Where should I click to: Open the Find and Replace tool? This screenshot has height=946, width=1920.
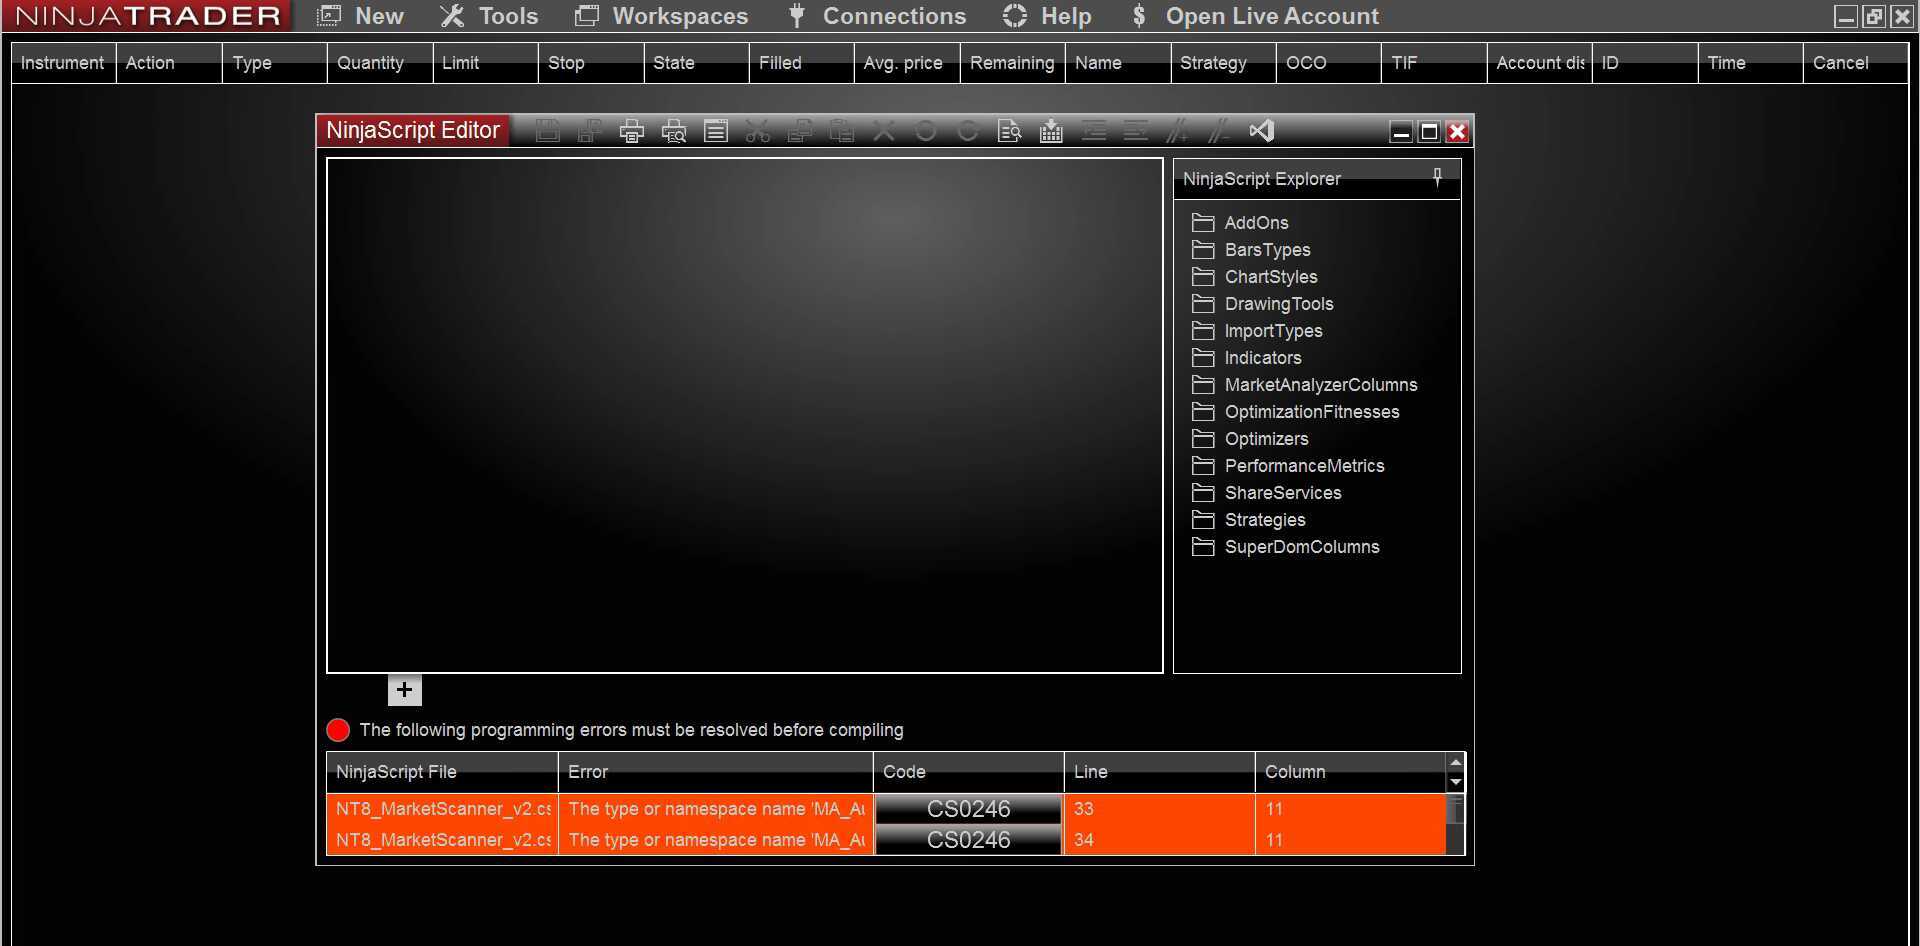pyautogui.click(x=1009, y=130)
